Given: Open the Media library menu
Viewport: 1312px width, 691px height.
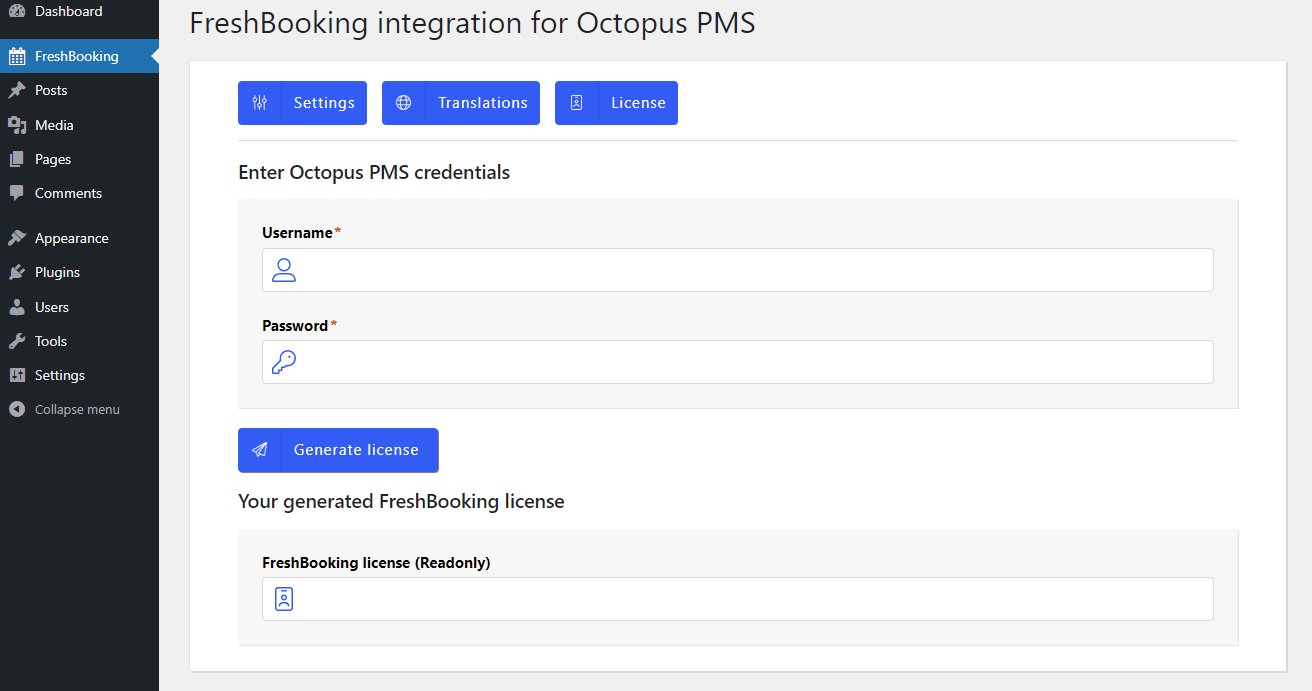Looking at the screenshot, I should coord(79,125).
